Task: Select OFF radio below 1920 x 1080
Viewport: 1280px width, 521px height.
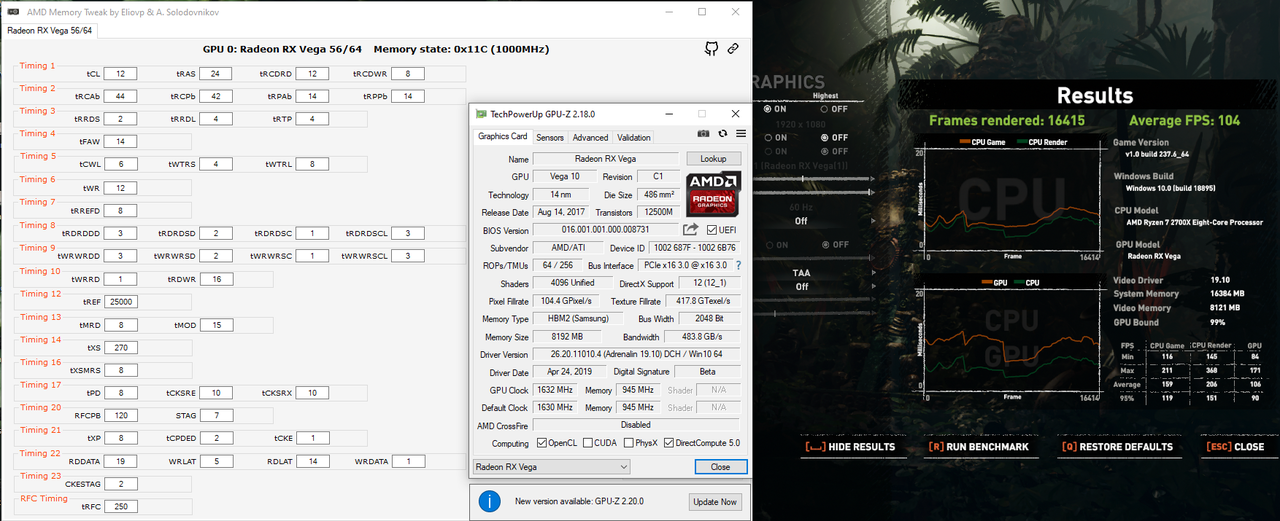Action: pyautogui.click(x=824, y=138)
